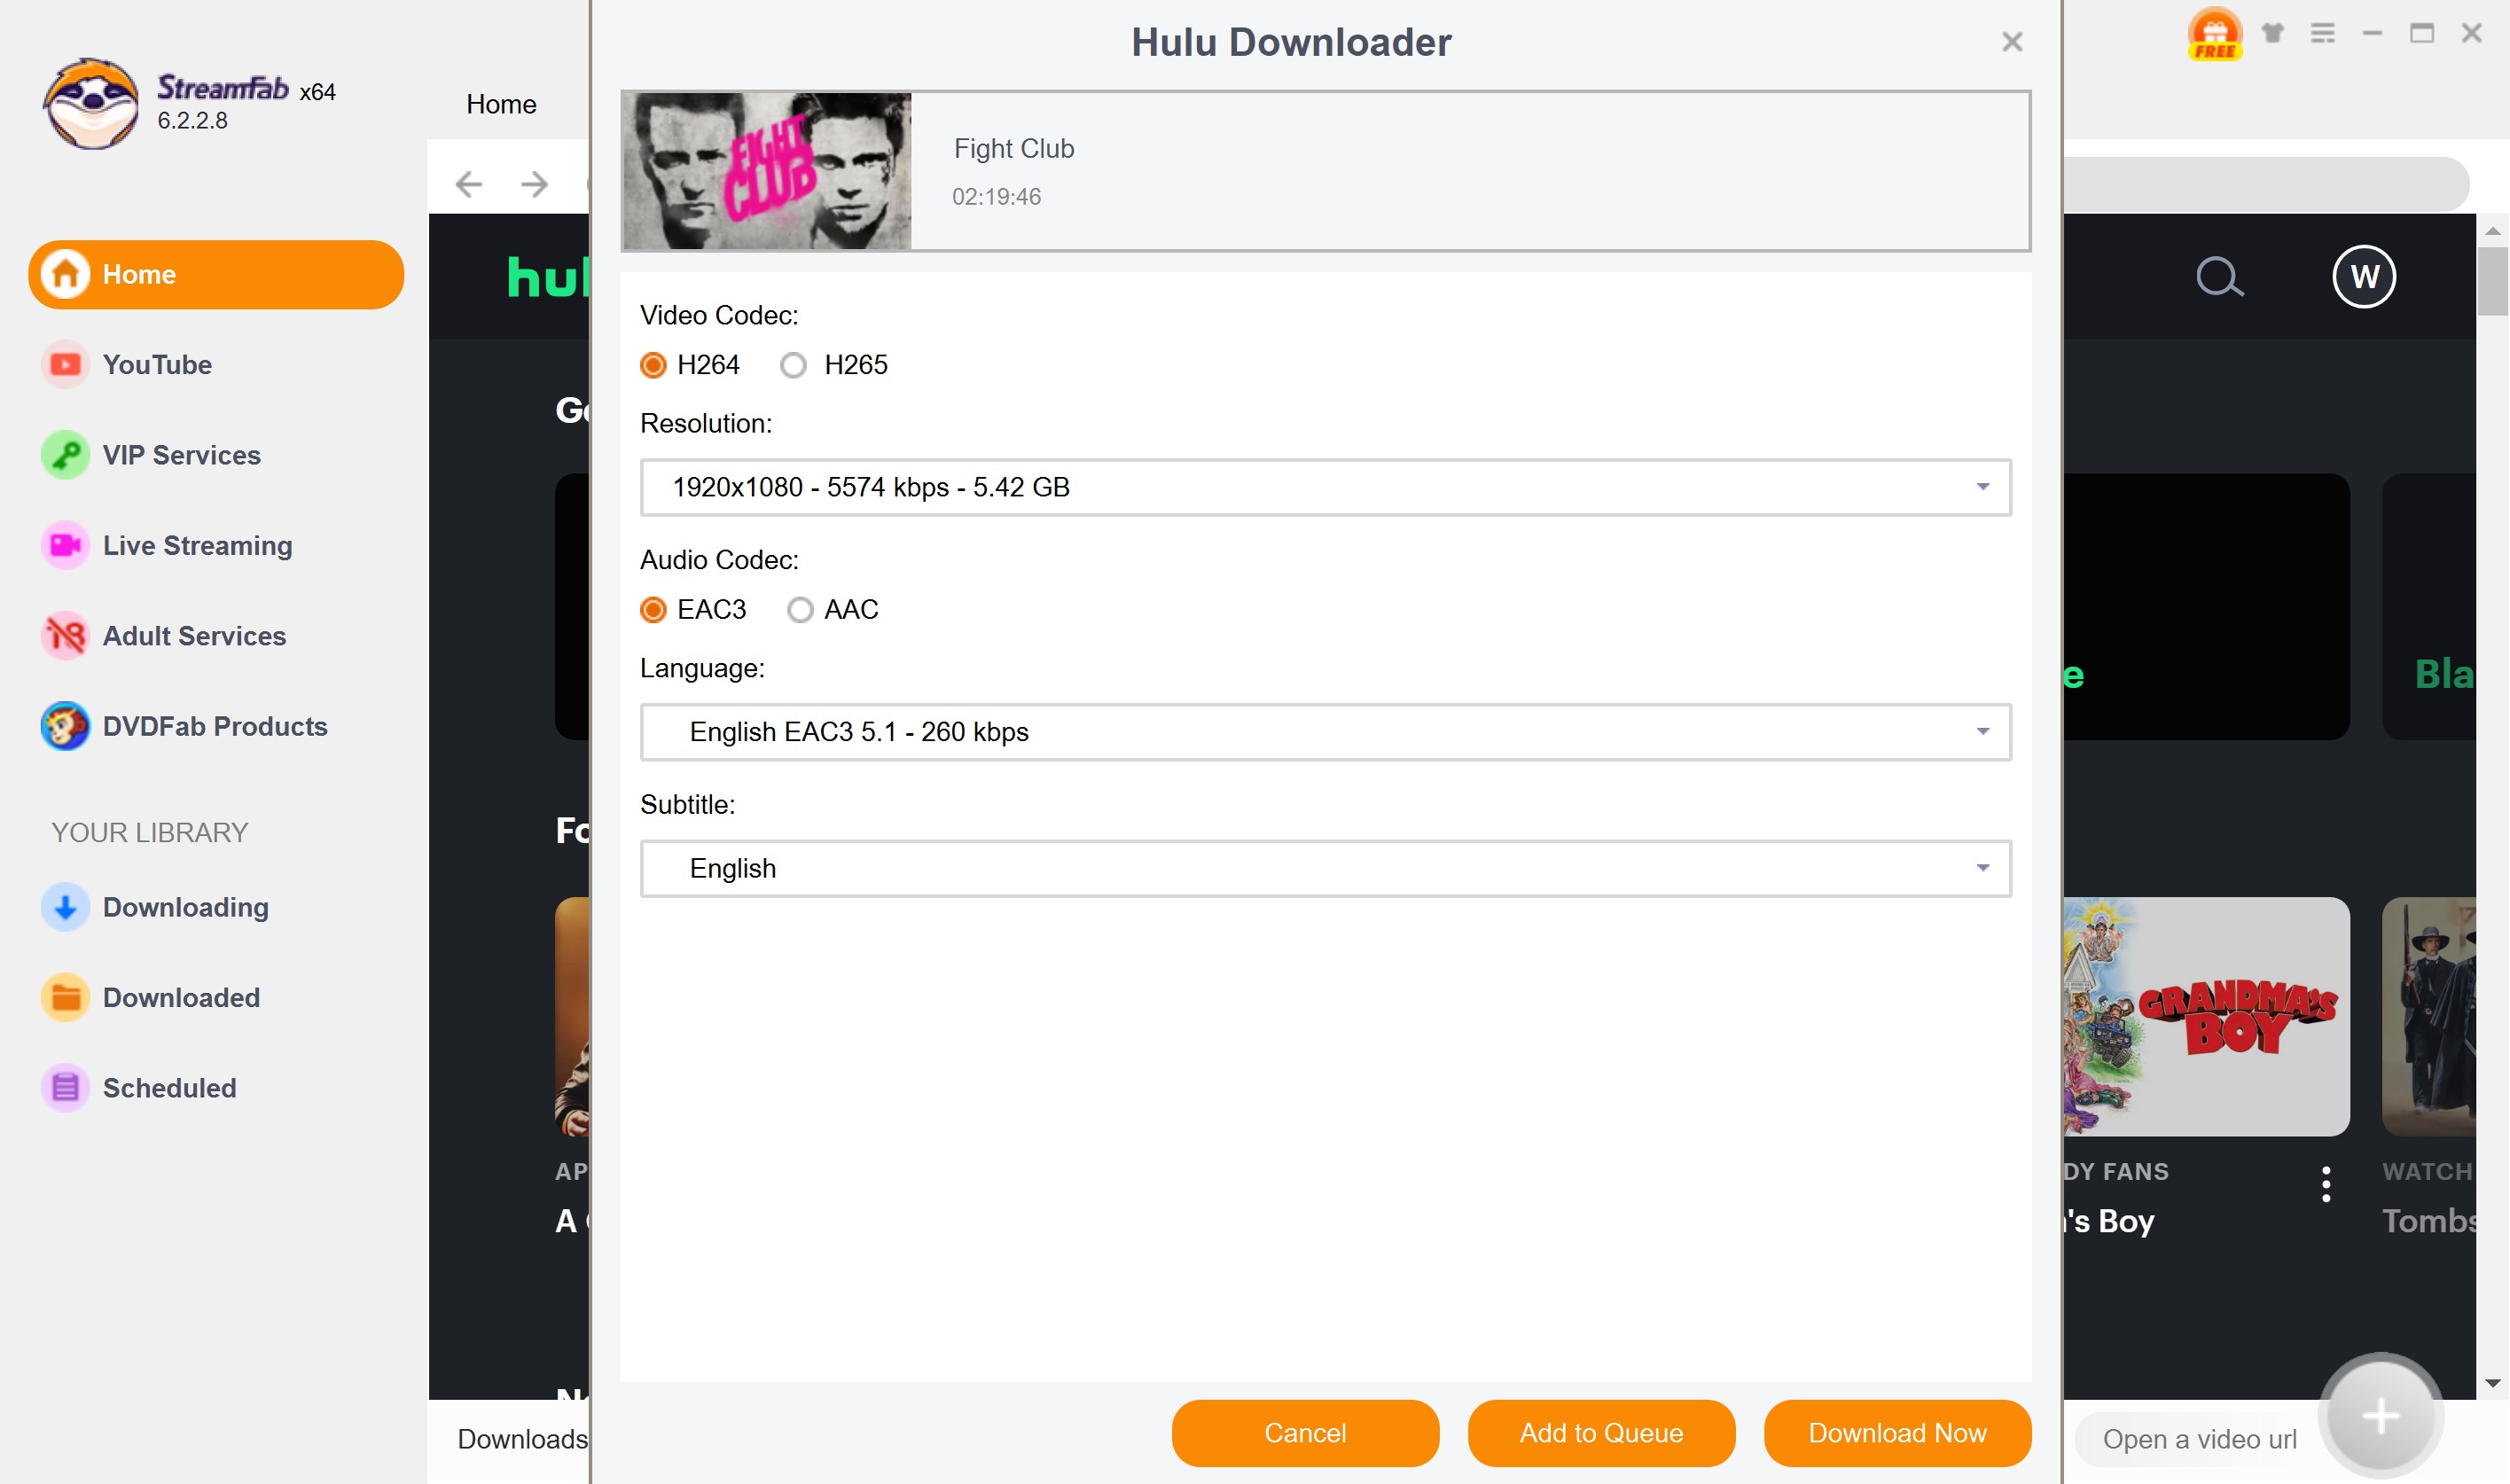Open the Hulu profile W avatar

click(2364, 277)
